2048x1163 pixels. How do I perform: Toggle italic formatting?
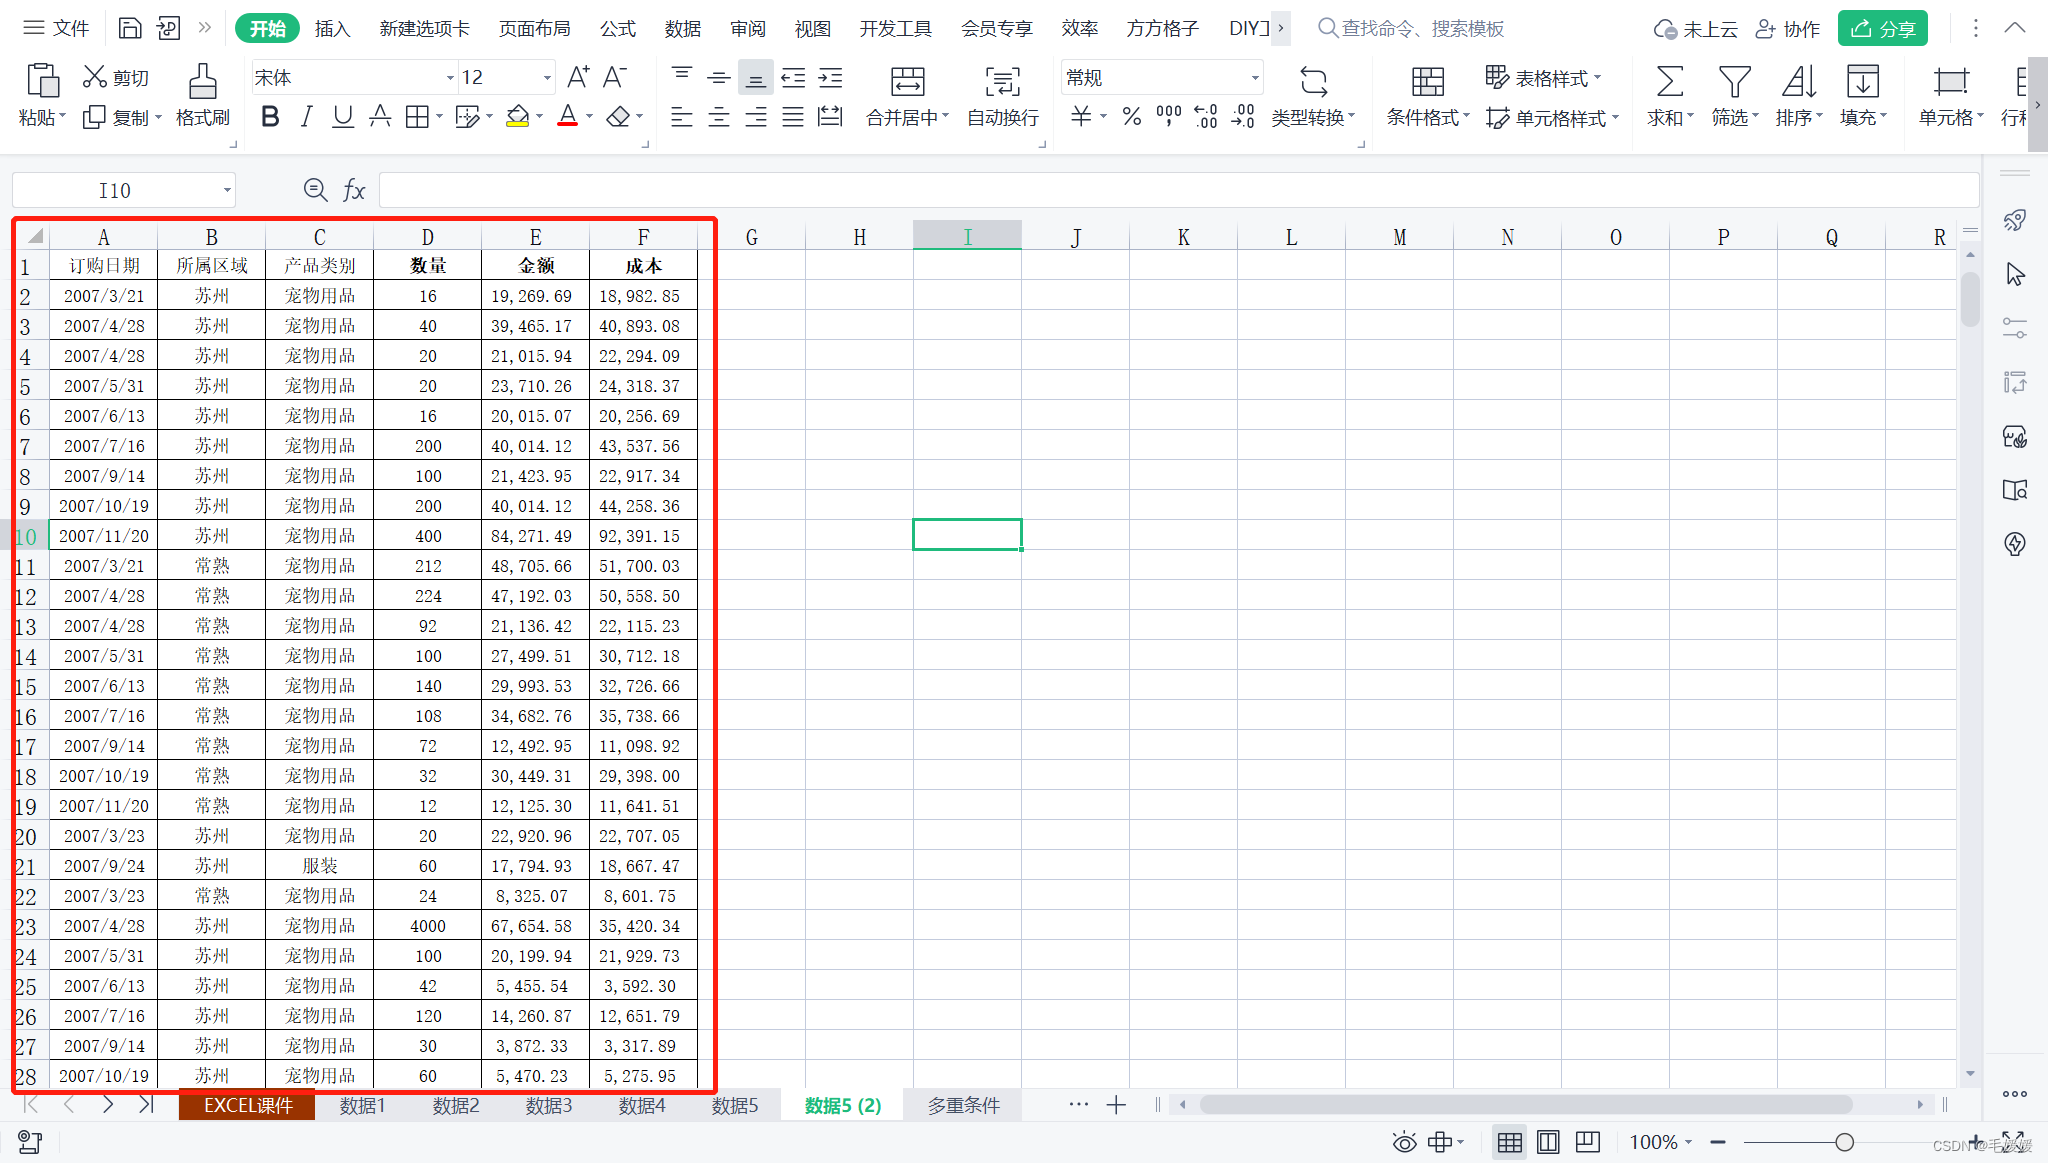click(307, 117)
